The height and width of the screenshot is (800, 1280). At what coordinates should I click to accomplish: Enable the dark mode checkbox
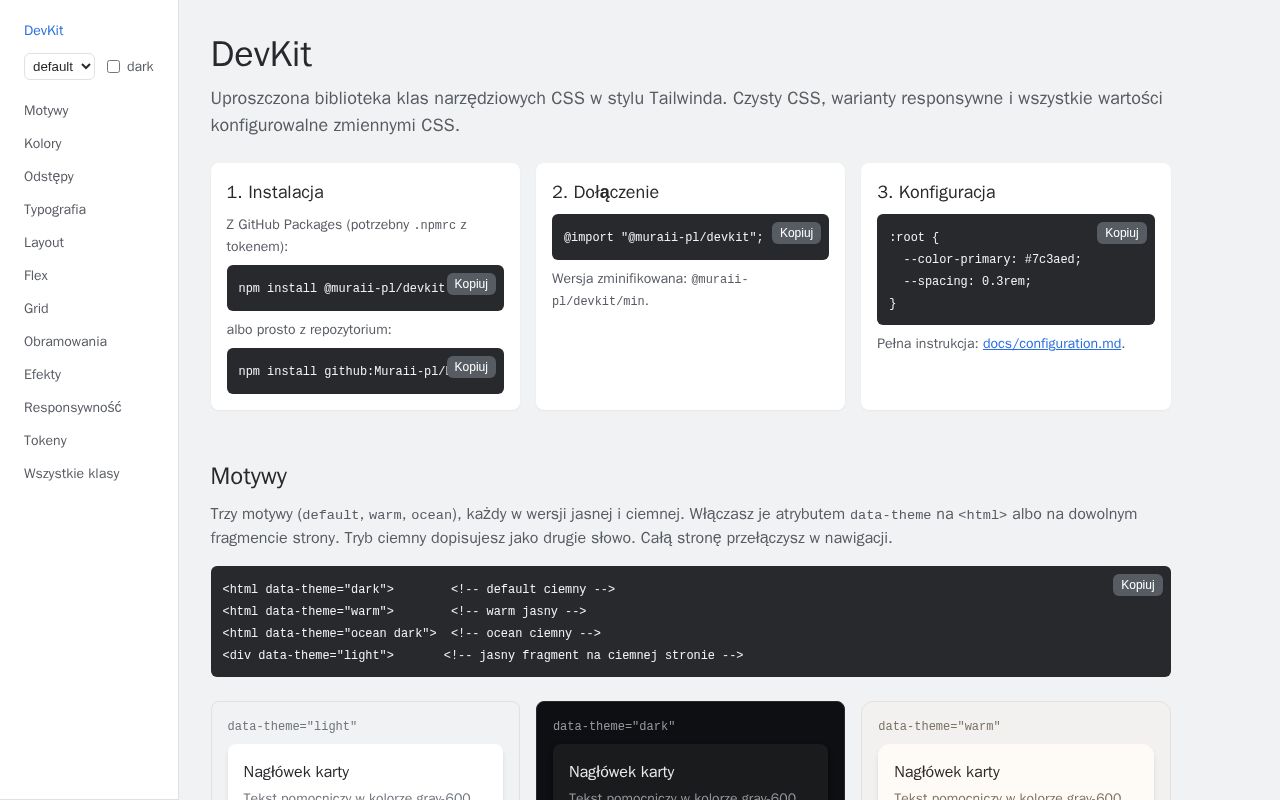[113, 66]
